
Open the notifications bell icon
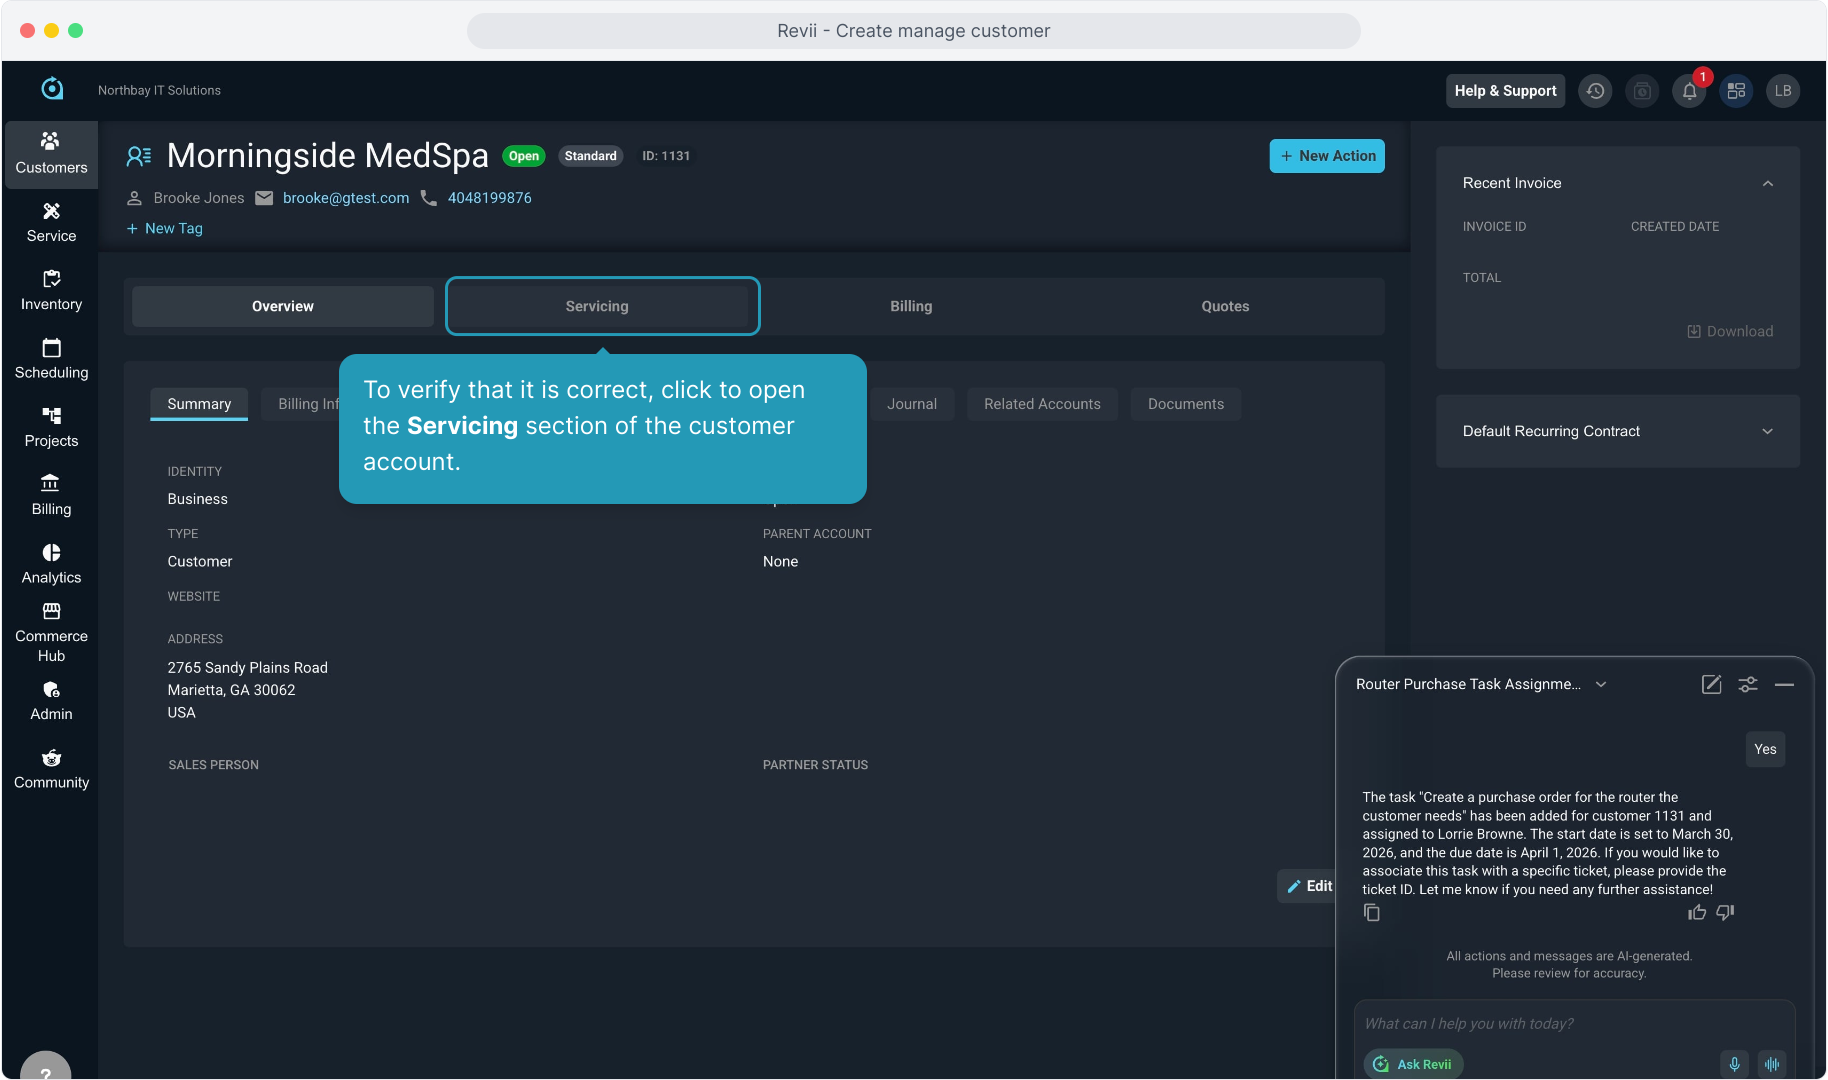(x=1689, y=91)
